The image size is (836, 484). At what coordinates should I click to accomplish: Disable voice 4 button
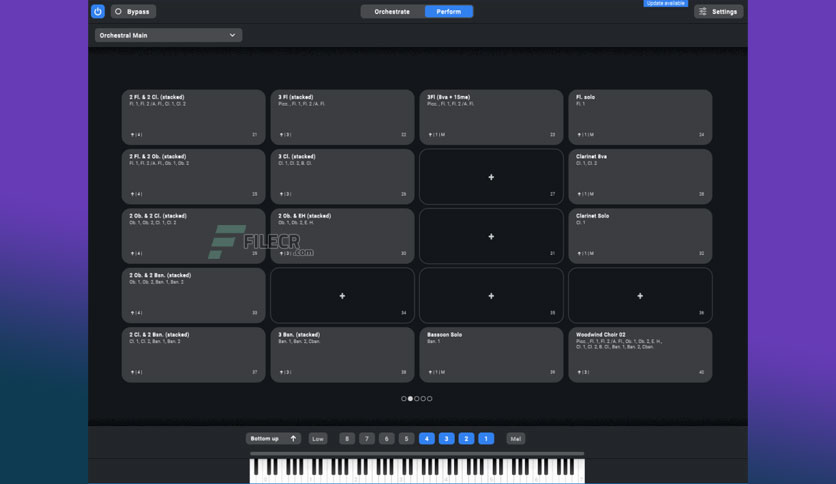tap(427, 439)
